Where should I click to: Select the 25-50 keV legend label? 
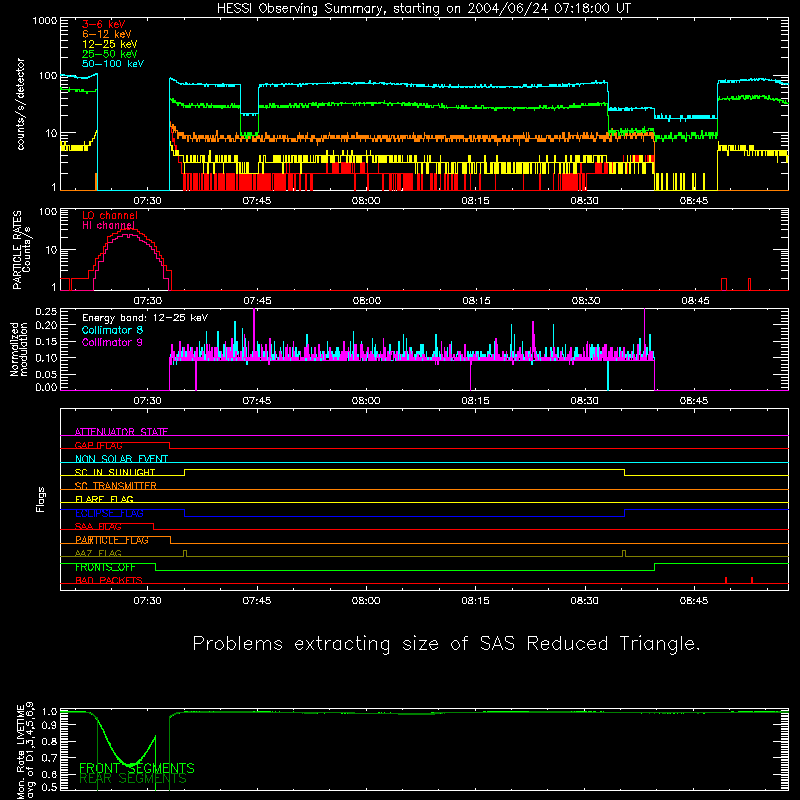tap(110, 54)
